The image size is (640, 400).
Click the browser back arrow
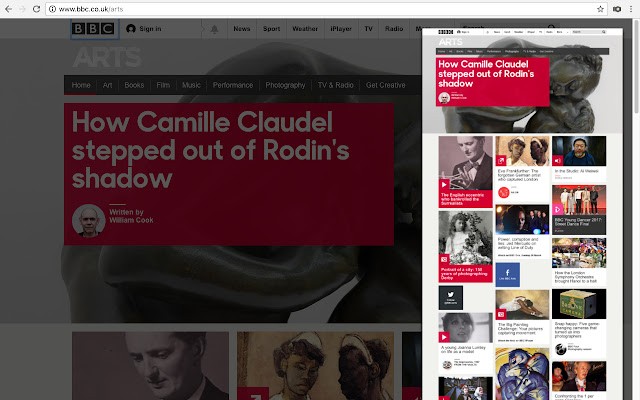click(10, 8)
